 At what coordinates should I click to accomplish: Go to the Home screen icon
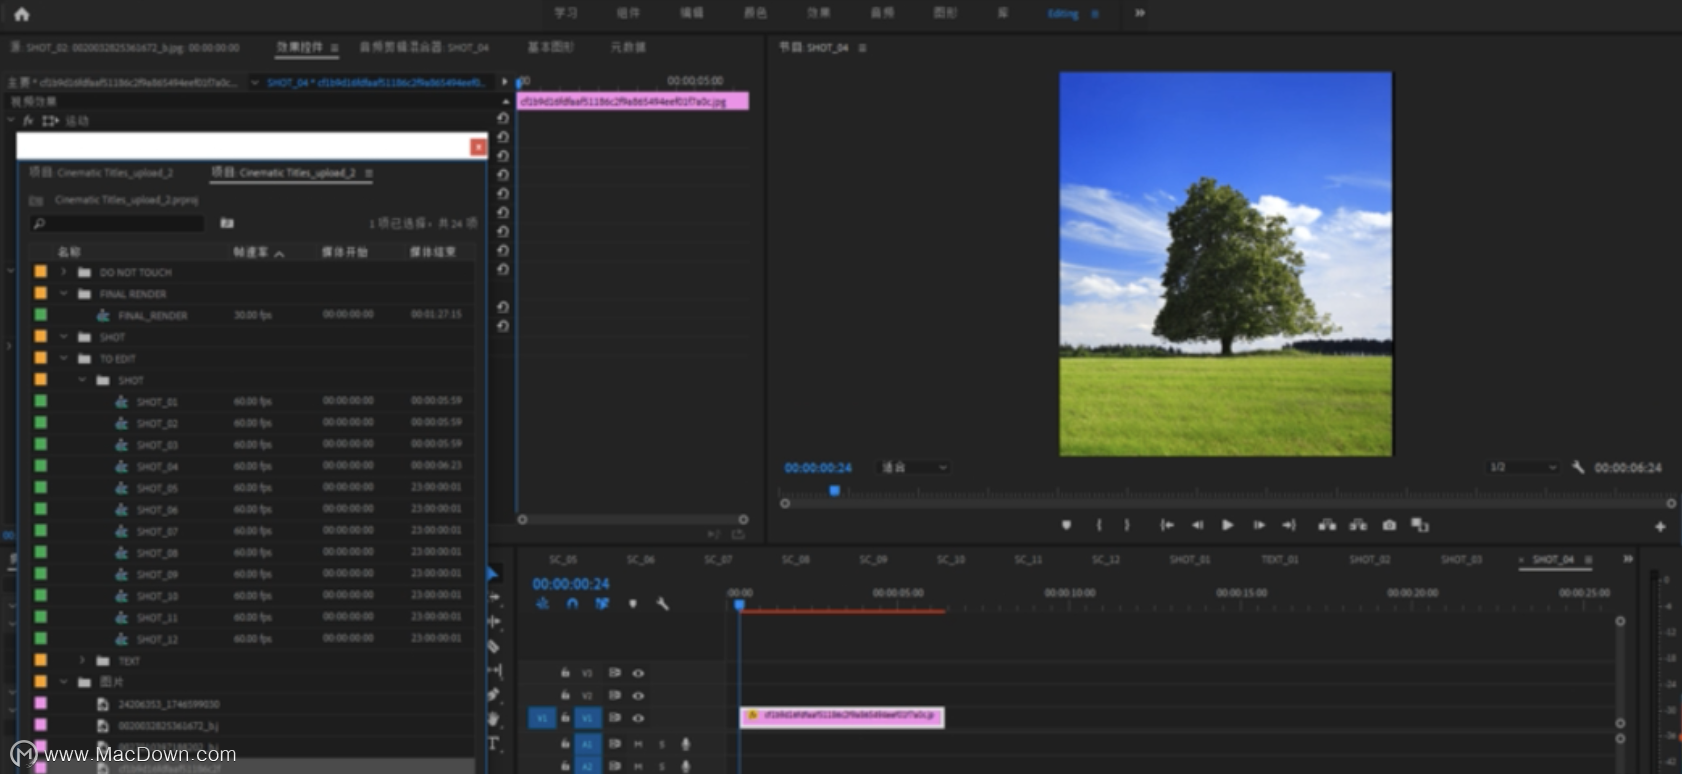tap(21, 14)
